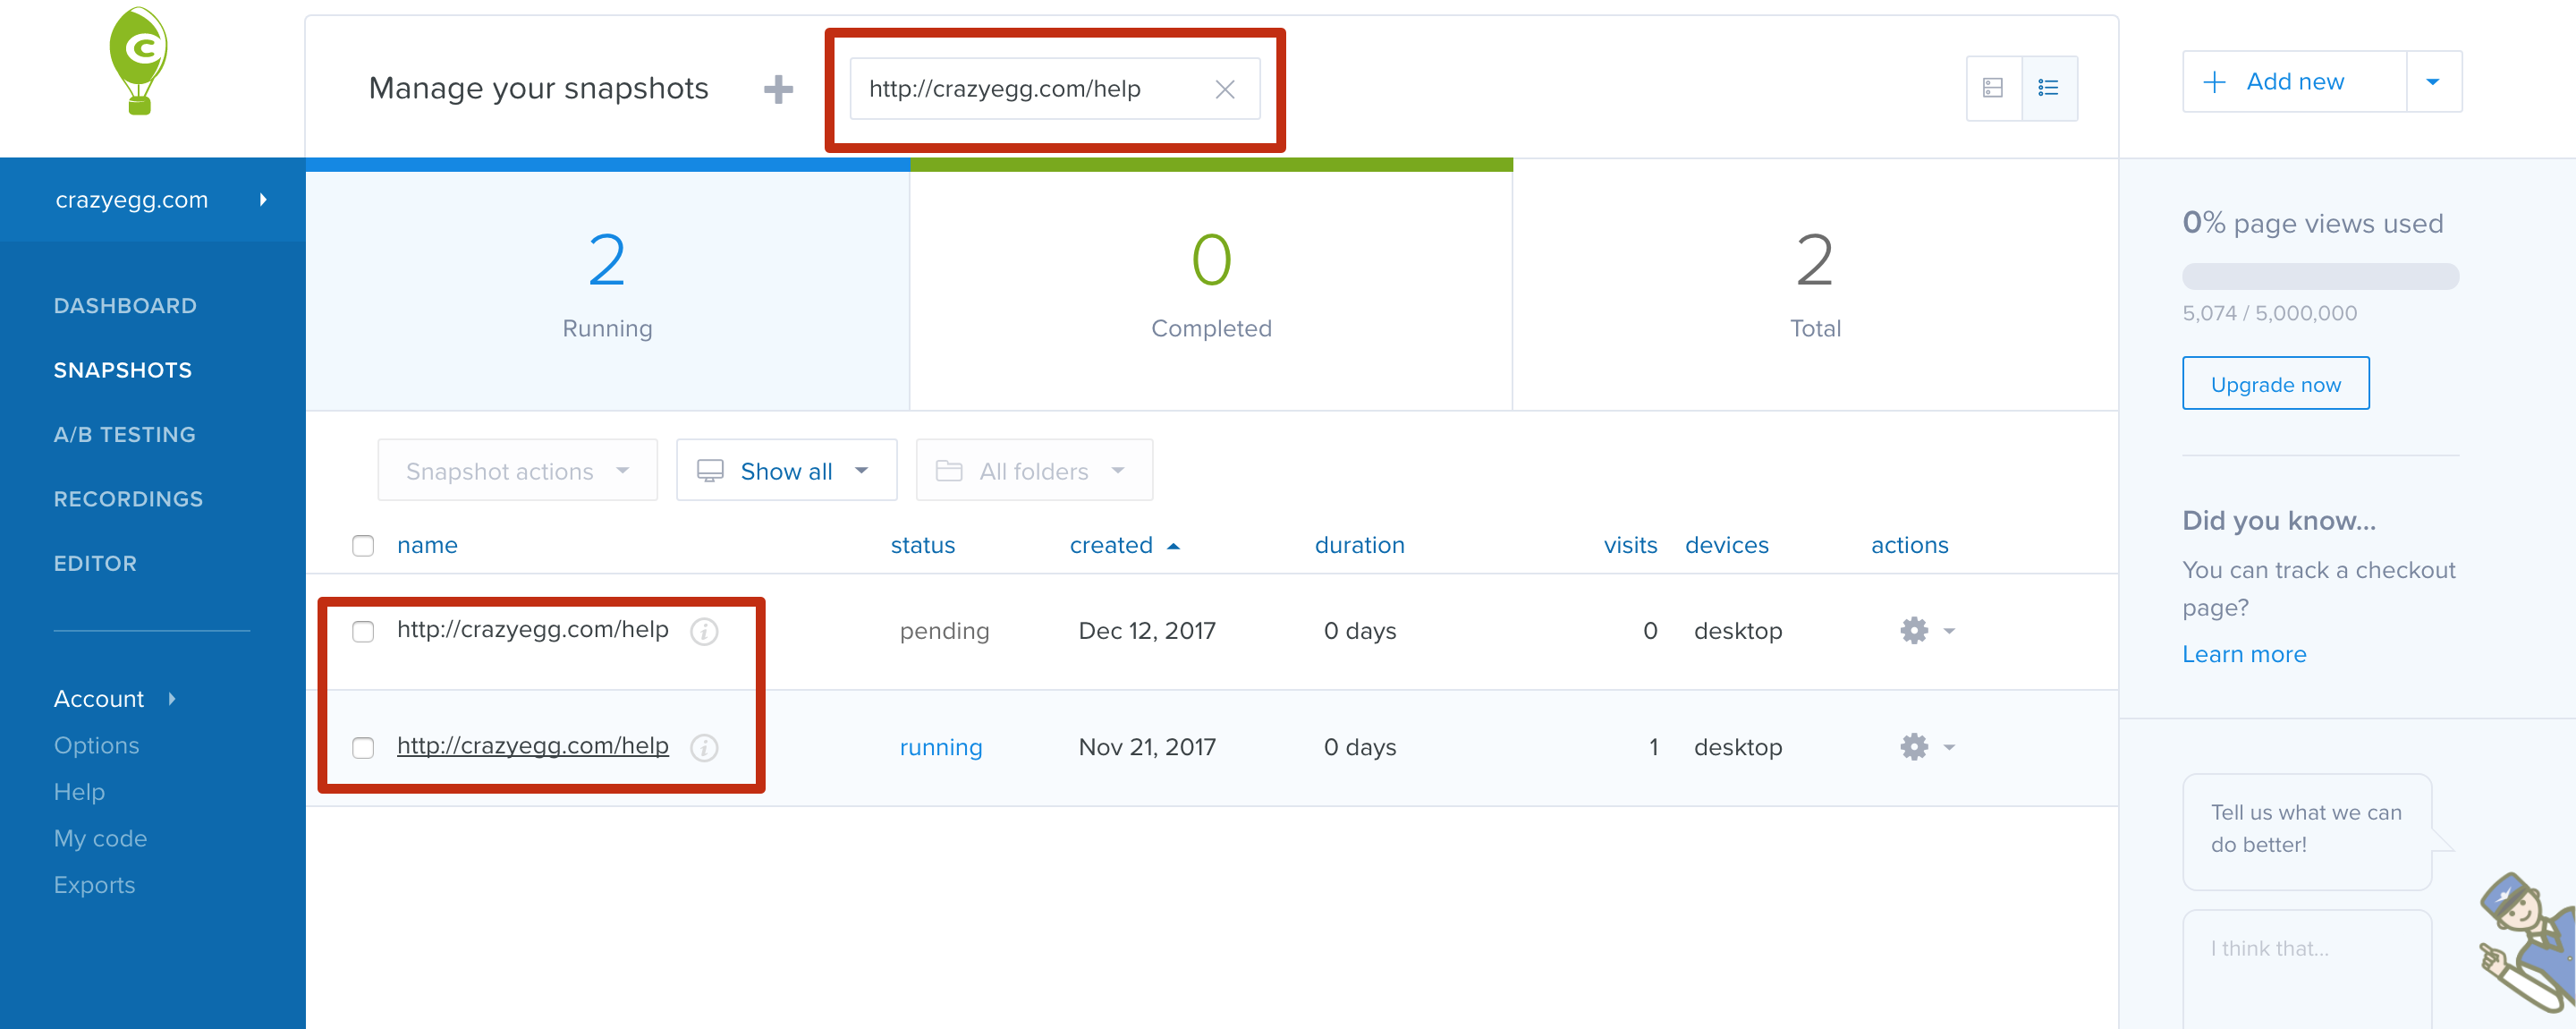This screenshot has height=1029, width=2576.
Task: Click the pending http://crazyegg.com/help snapshot name
Action: (533, 630)
